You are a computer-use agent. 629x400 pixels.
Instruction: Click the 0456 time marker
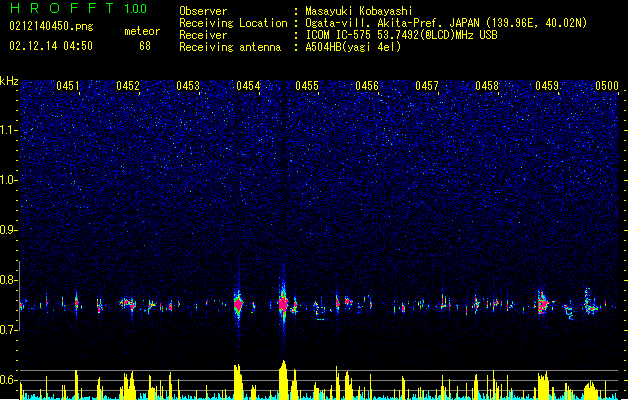(x=367, y=86)
